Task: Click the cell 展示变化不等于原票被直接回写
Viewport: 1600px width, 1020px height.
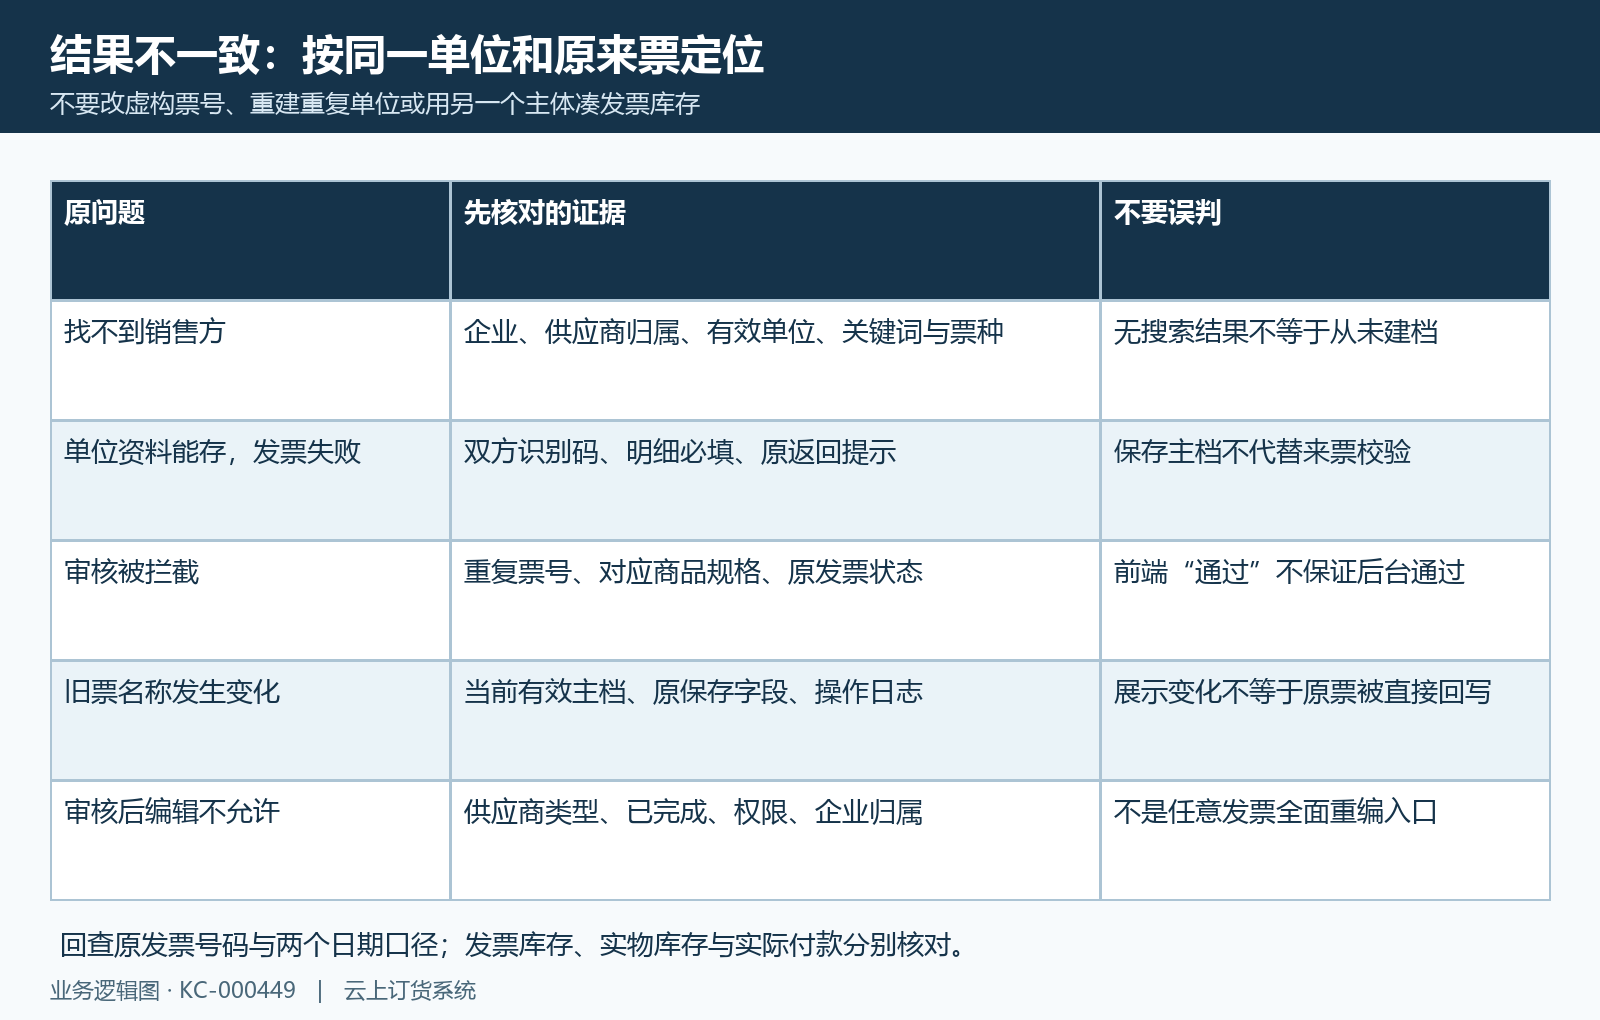Action: point(1325,721)
